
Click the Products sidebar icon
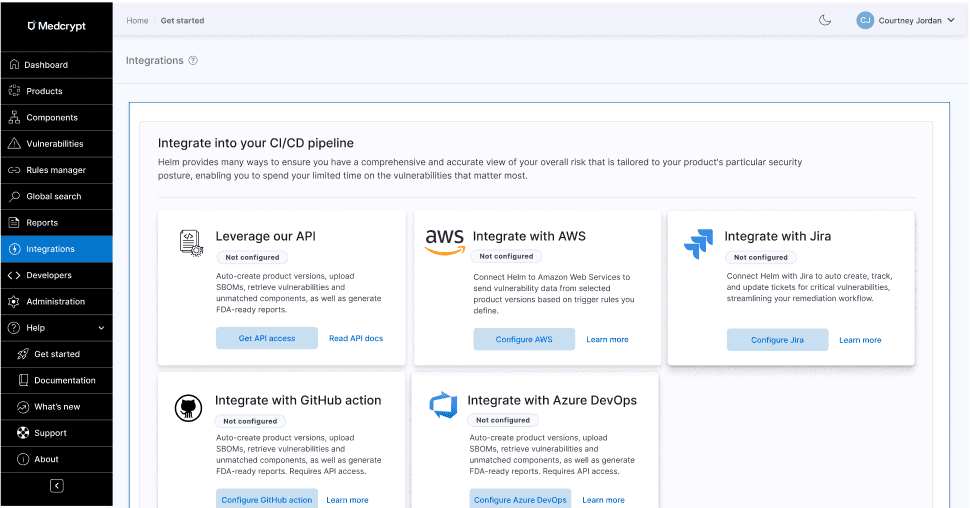[14, 91]
